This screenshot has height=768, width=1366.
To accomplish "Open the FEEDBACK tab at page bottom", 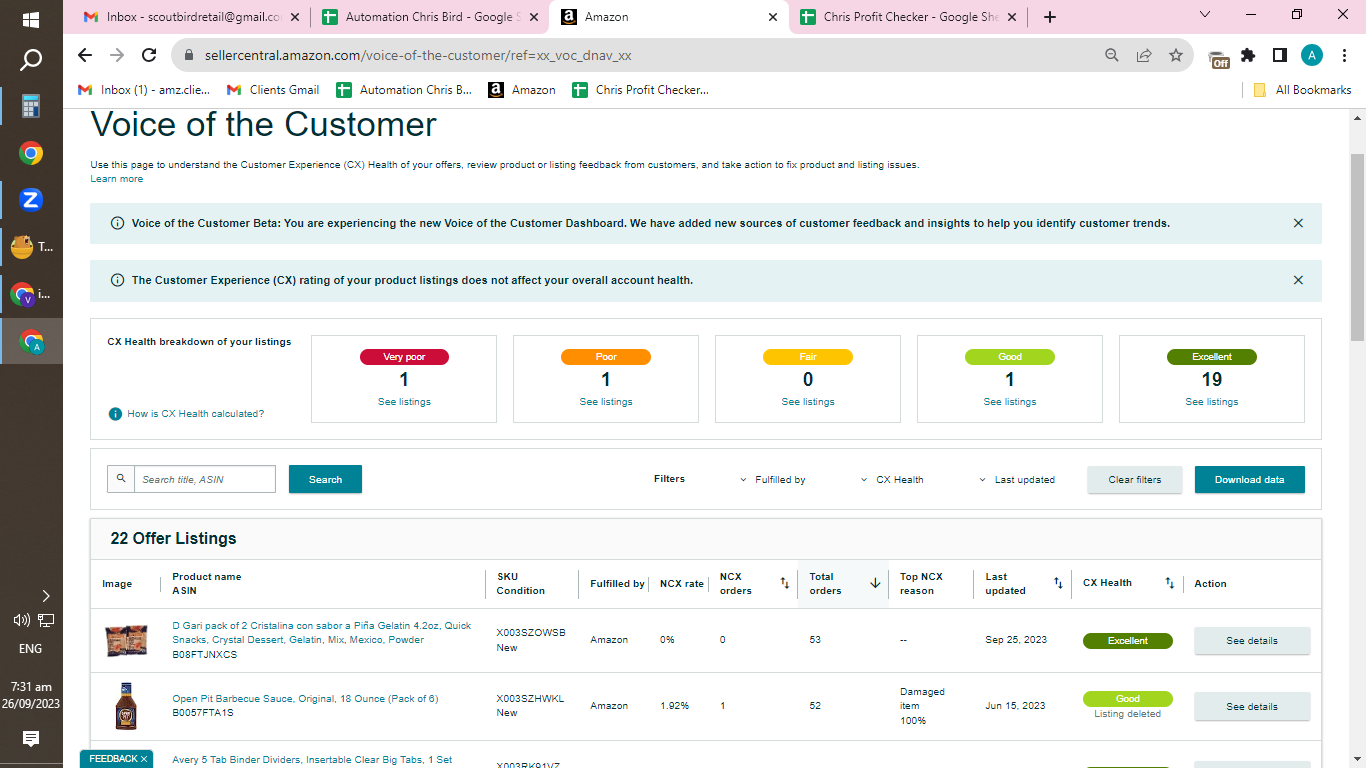I will click(116, 759).
